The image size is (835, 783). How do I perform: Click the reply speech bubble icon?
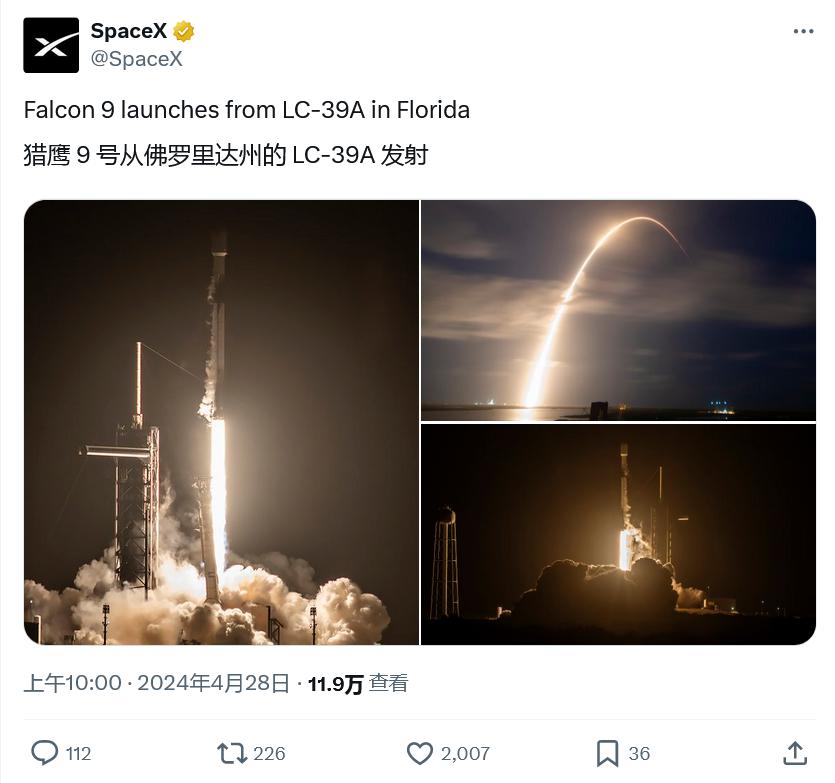pyautogui.click(x=45, y=753)
